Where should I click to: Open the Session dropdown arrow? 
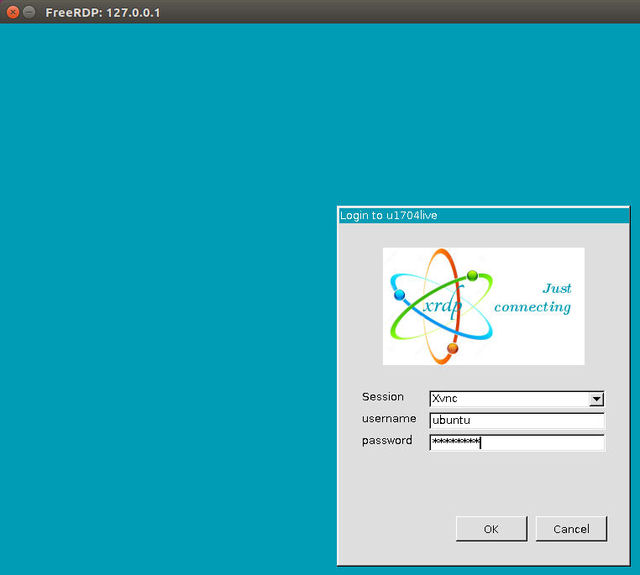tap(596, 399)
